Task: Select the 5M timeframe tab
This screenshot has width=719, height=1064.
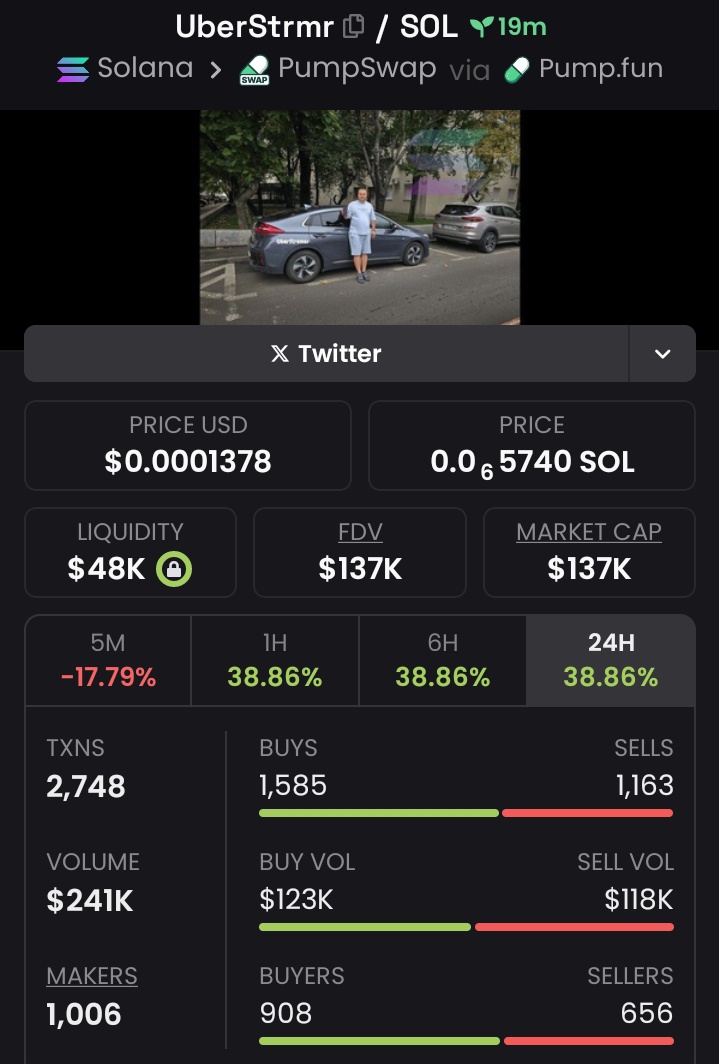Action: (109, 660)
